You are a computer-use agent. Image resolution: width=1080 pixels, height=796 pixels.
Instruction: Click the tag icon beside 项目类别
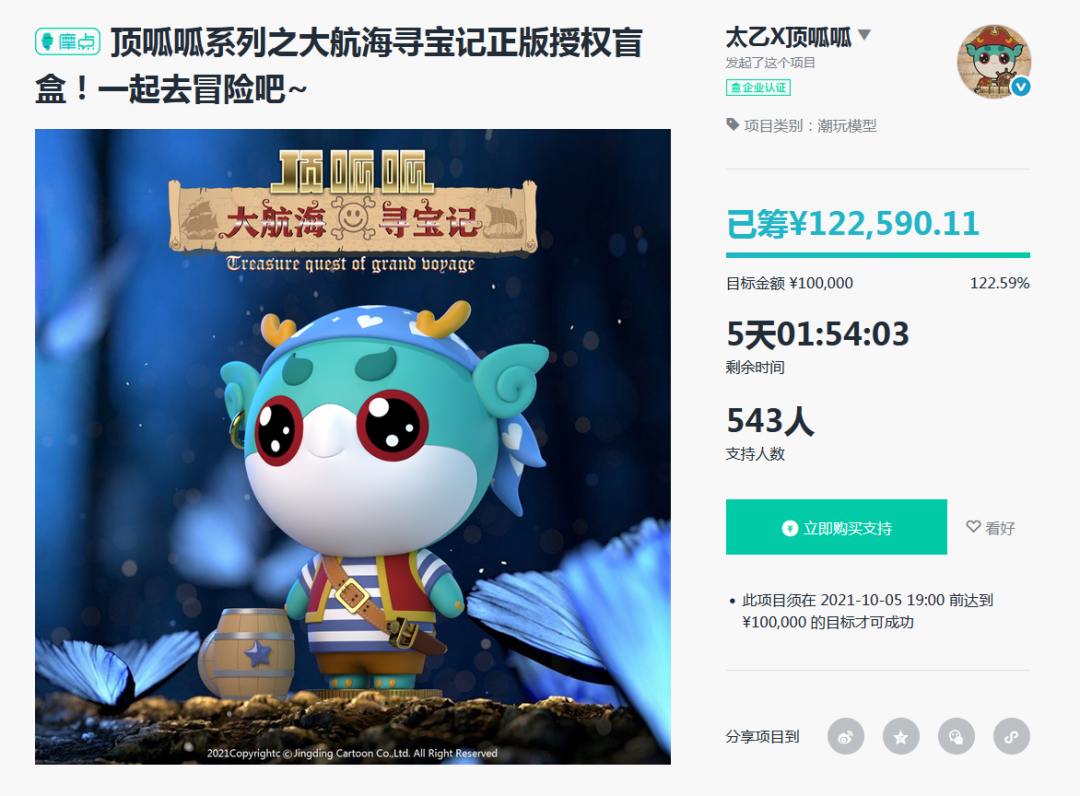pos(732,125)
